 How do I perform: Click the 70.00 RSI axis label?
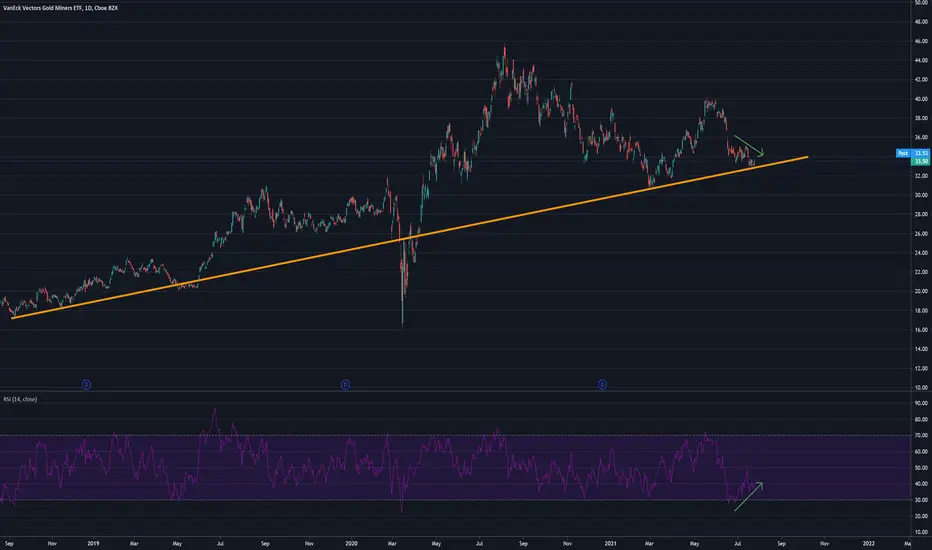click(921, 435)
